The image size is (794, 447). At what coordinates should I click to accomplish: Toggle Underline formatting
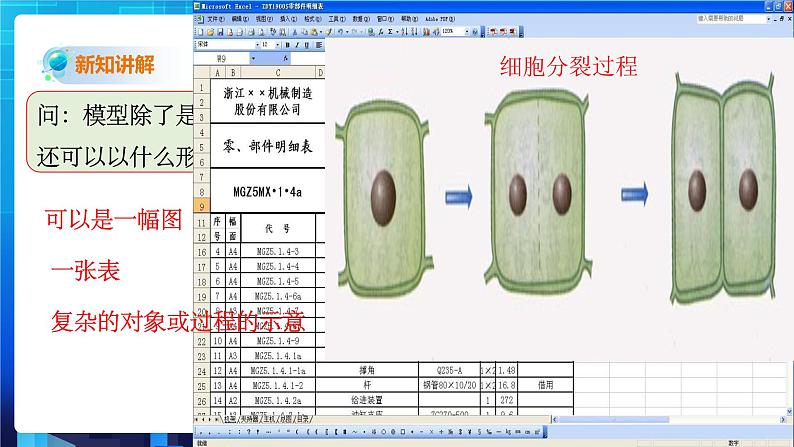[307, 45]
